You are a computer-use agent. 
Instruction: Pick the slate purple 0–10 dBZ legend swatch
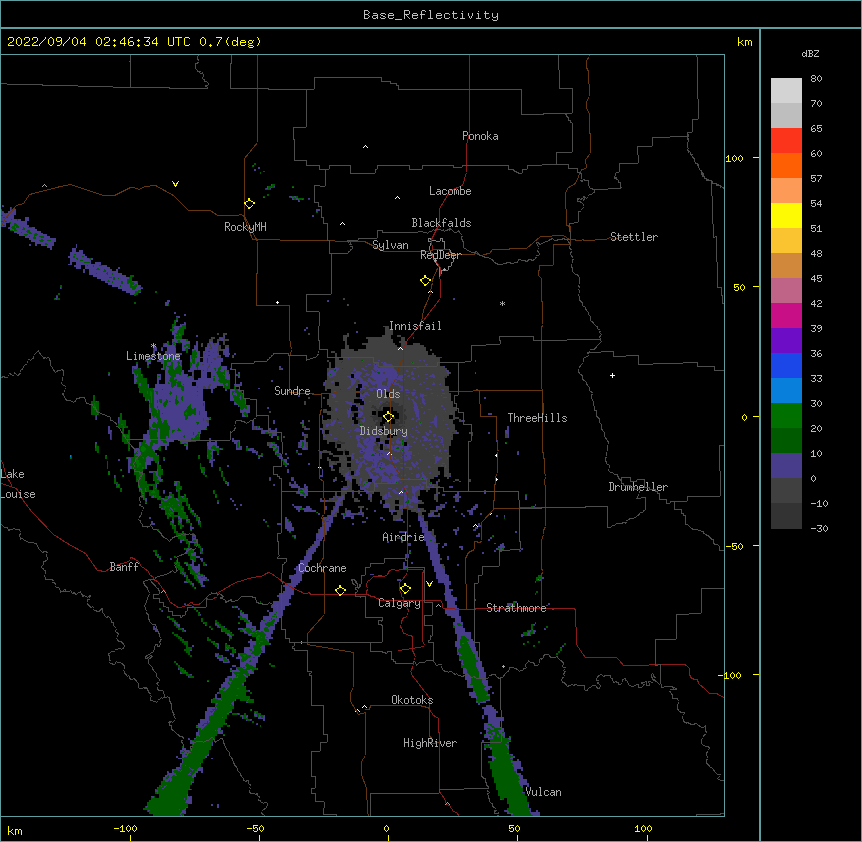click(x=786, y=466)
